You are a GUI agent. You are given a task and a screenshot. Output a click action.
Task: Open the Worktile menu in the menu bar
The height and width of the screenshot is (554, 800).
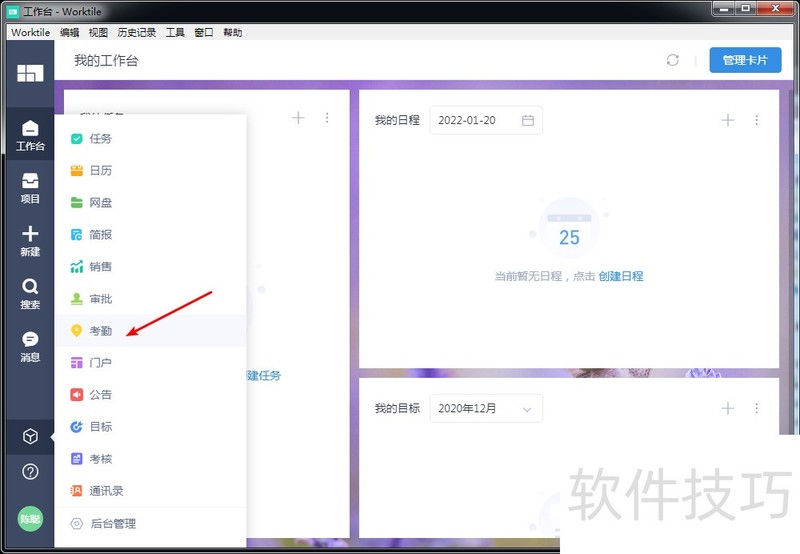pos(31,33)
